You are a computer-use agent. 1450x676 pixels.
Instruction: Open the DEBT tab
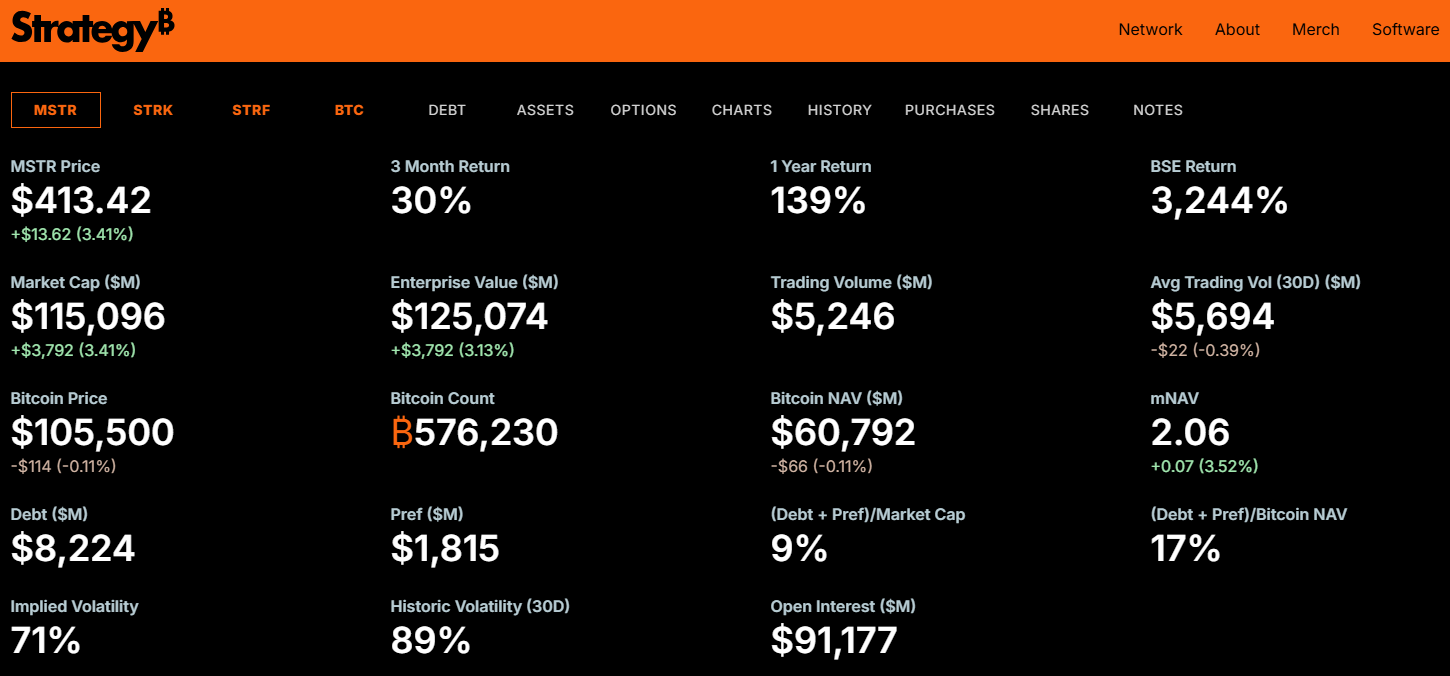(447, 110)
